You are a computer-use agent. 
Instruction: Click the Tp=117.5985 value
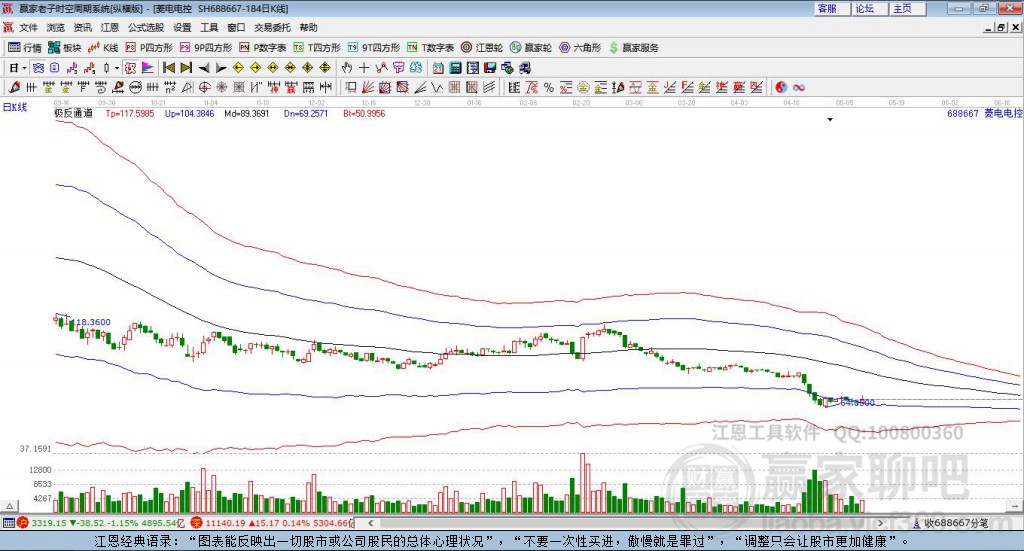pos(130,114)
